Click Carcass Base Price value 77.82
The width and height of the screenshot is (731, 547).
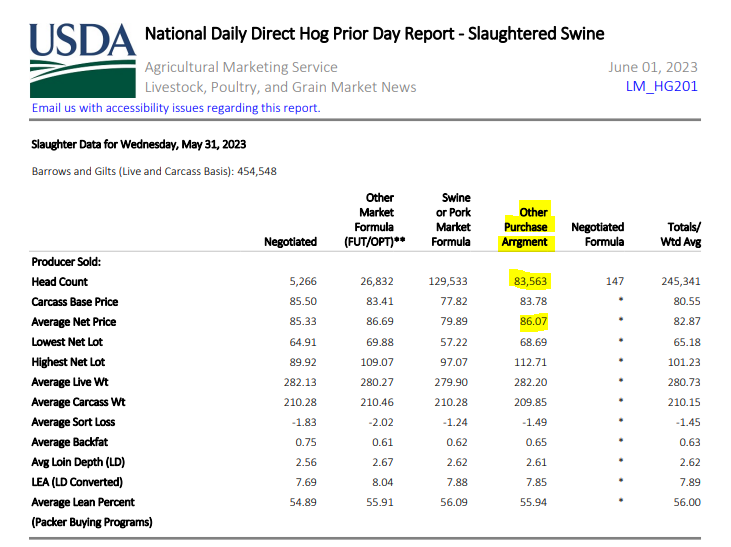[454, 301]
